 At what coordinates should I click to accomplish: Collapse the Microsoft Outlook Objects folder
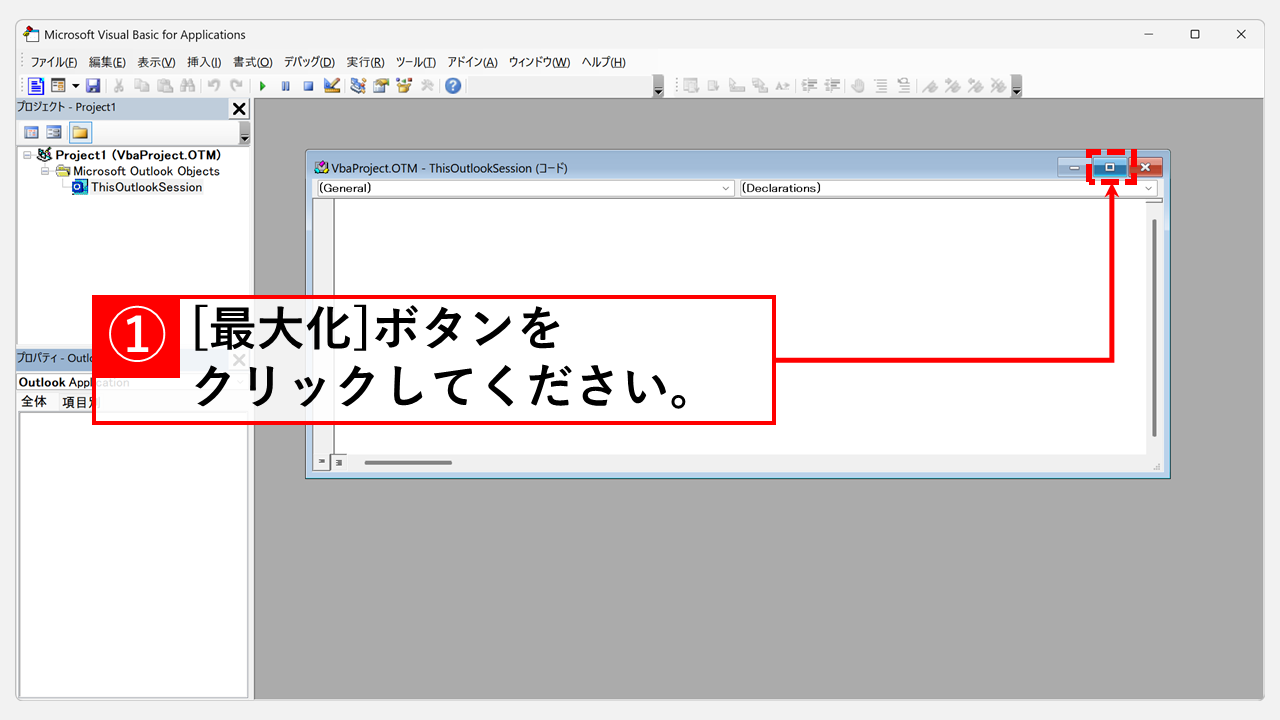click(x=44, y=171)
